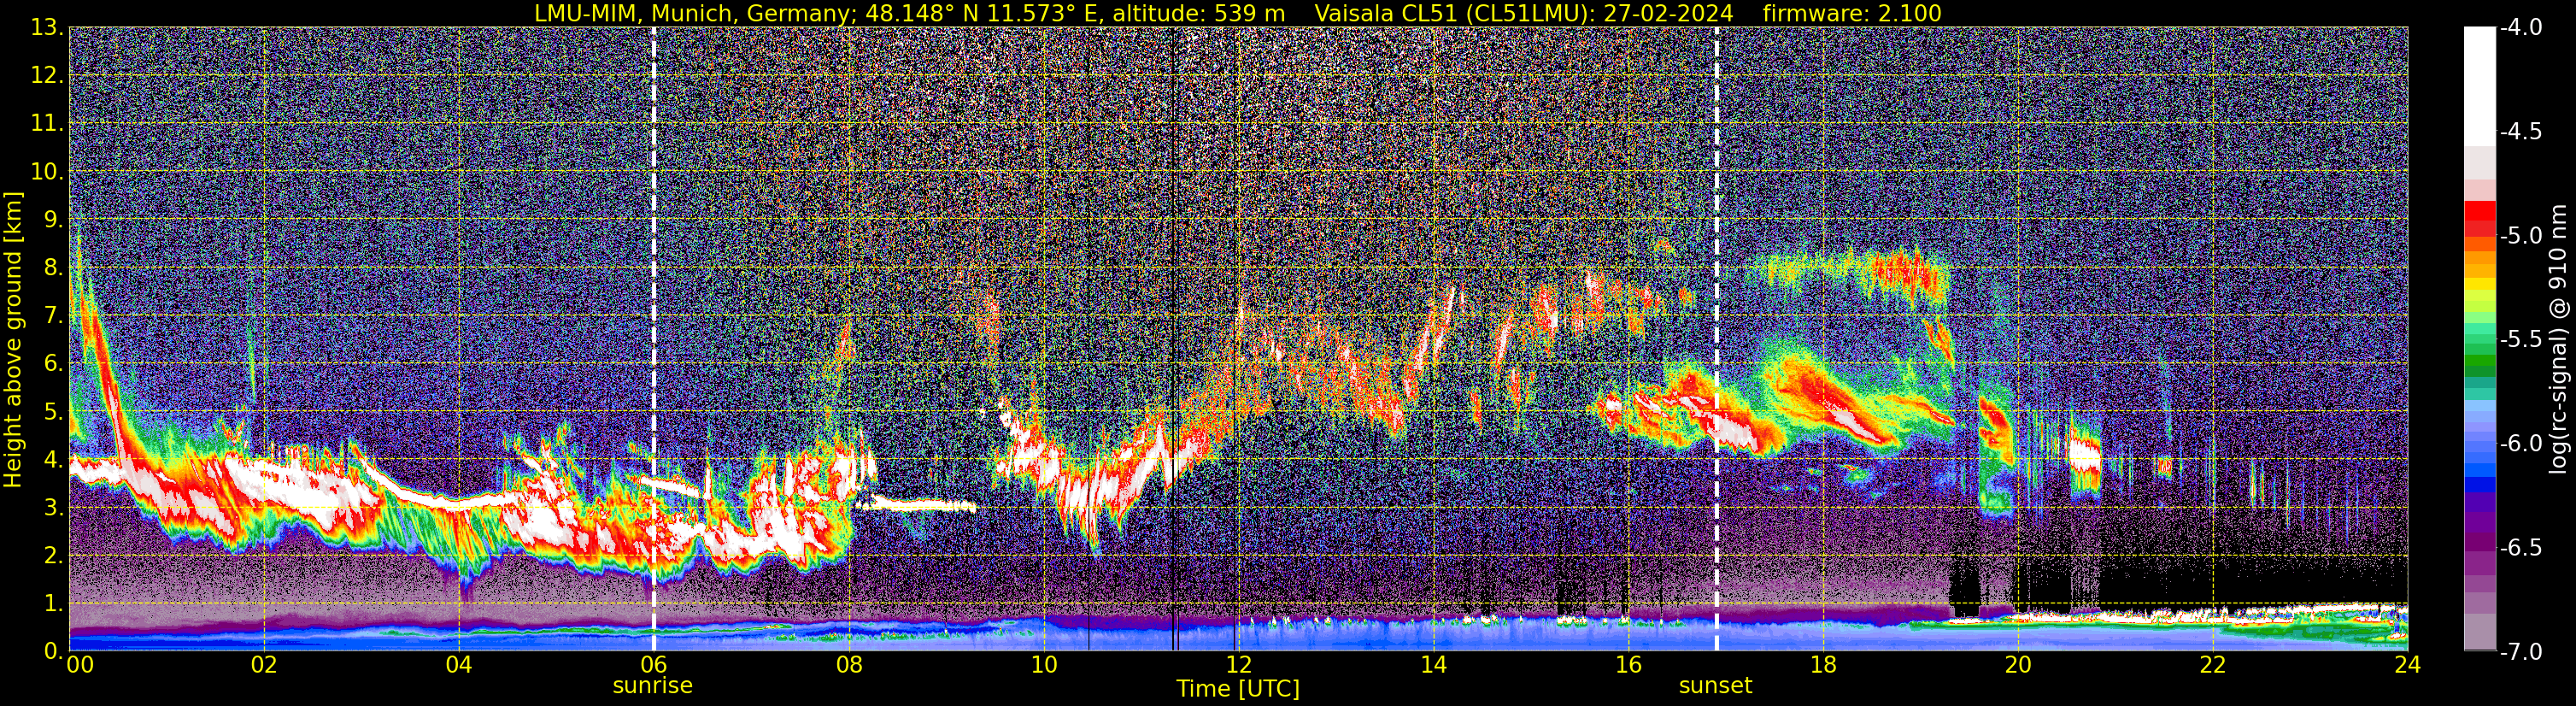This screenshot has width=2576, height=706.
Task: Click the x-axis tick label '12'
Action: point(1238,665)
